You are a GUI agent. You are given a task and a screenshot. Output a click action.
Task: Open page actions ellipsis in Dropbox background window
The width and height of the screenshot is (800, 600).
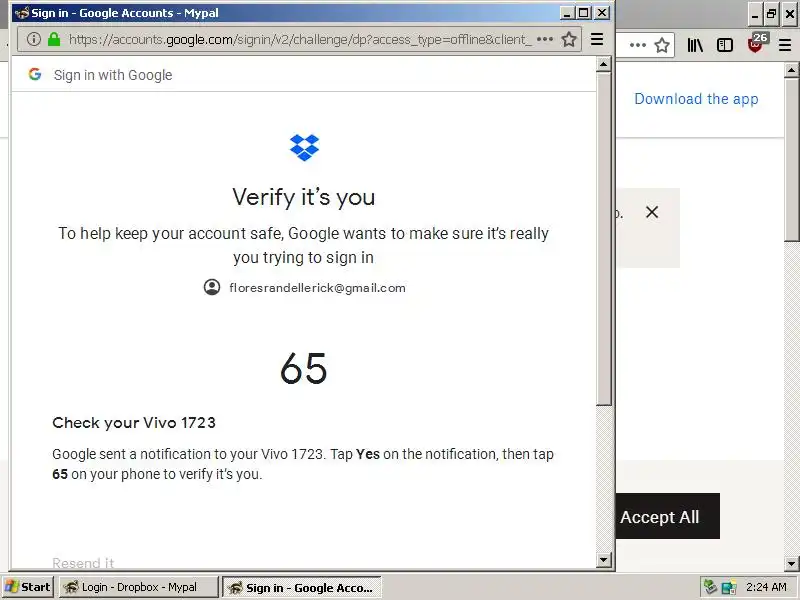(x=638, y=45)
